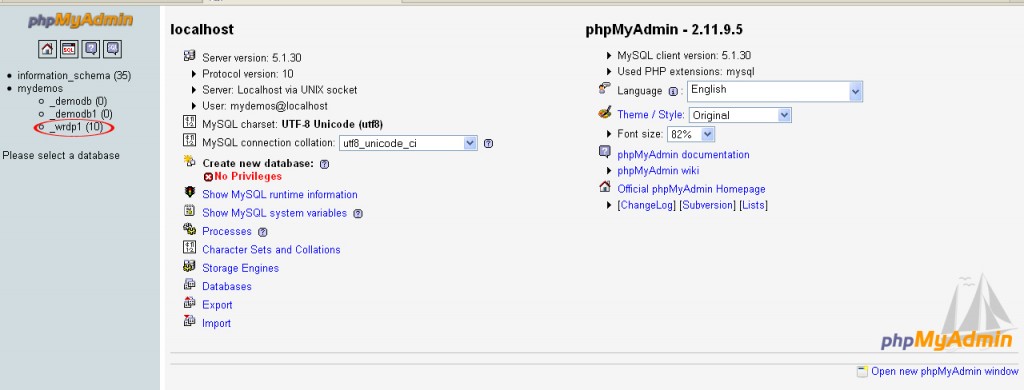Viewport: 1024px width, 390px height.
Task: Select the mydemos database group
Action: (x=40, y=88)
